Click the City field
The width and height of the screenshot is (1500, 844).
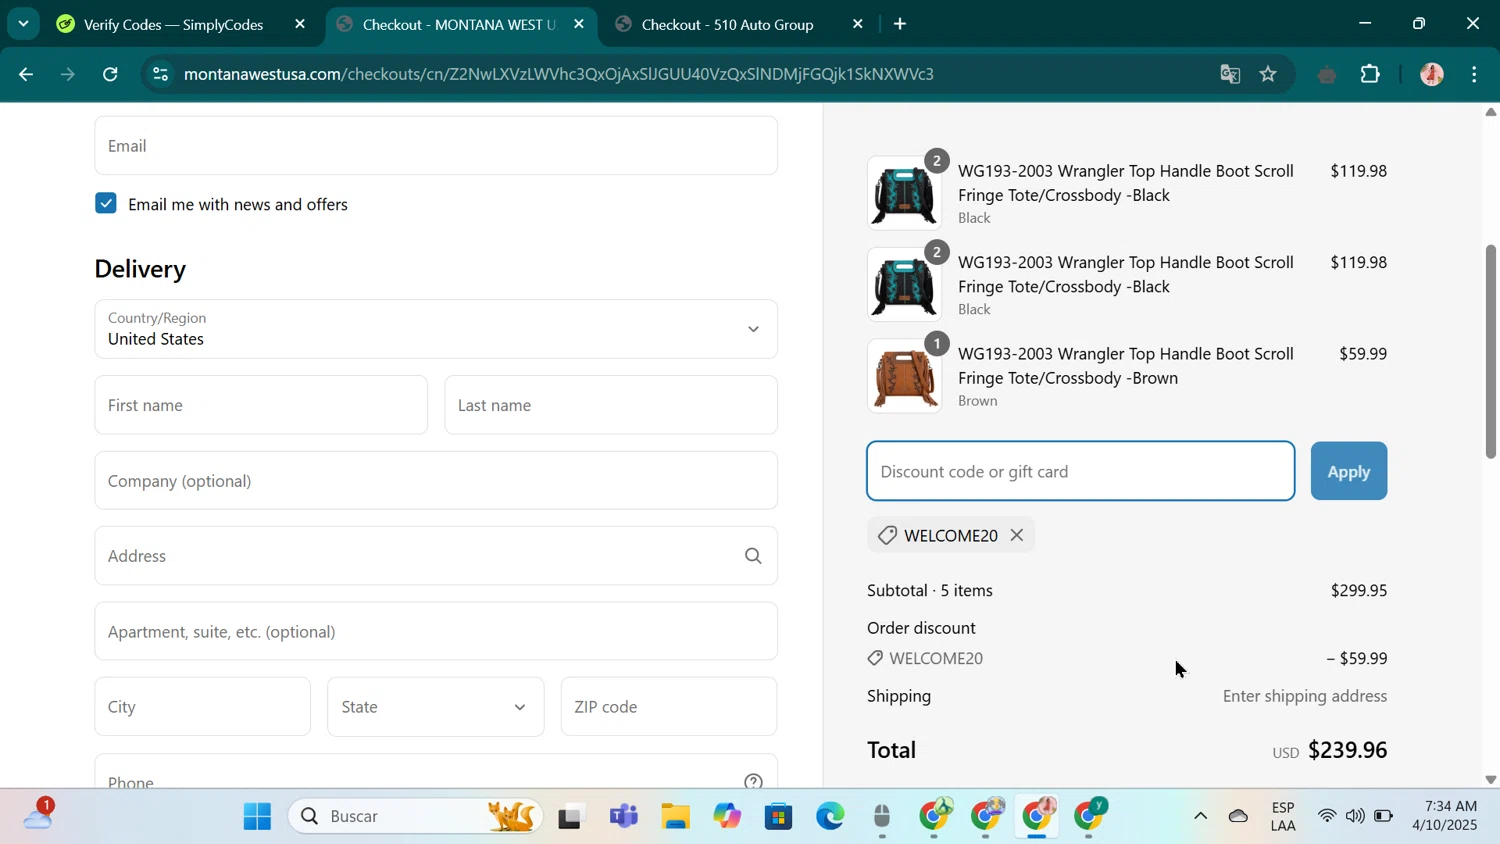click(x=203, y=707)
